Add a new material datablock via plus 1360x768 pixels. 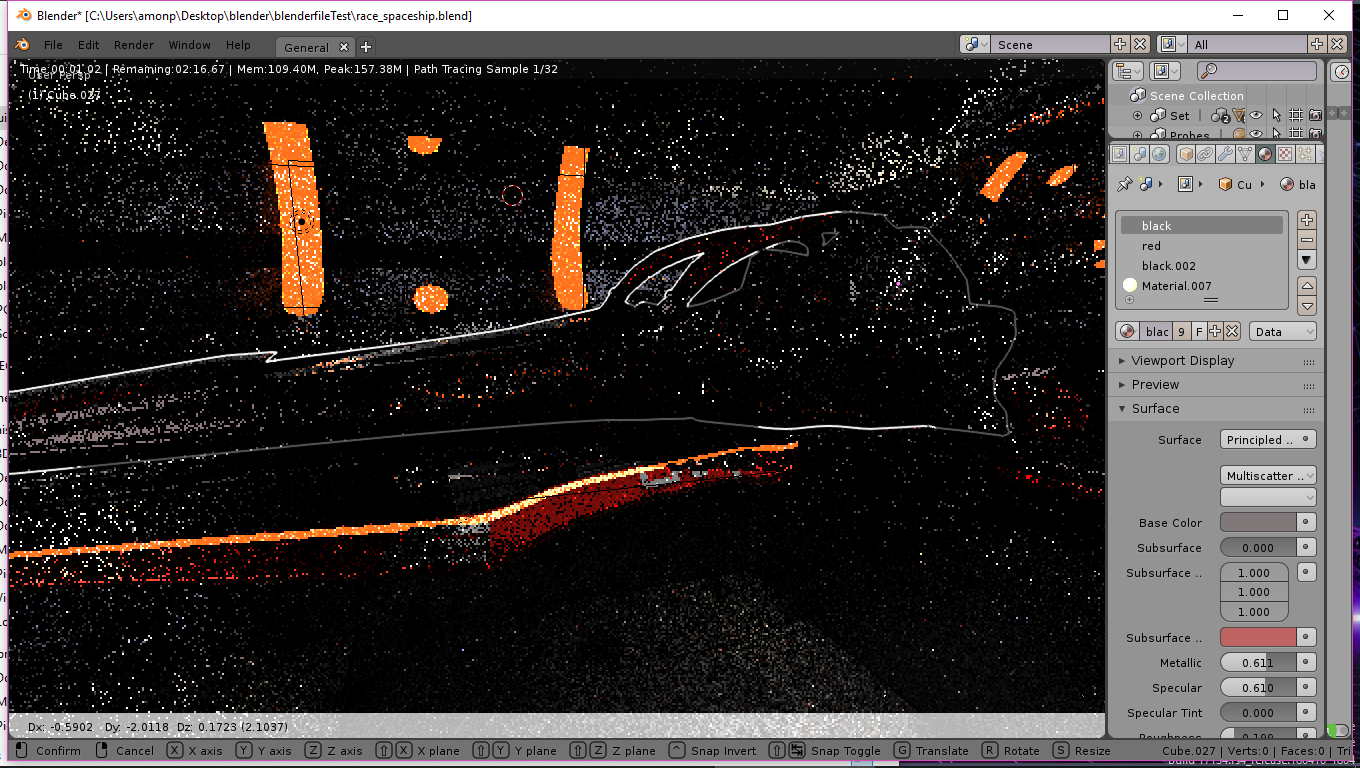tap(1215, 331)
